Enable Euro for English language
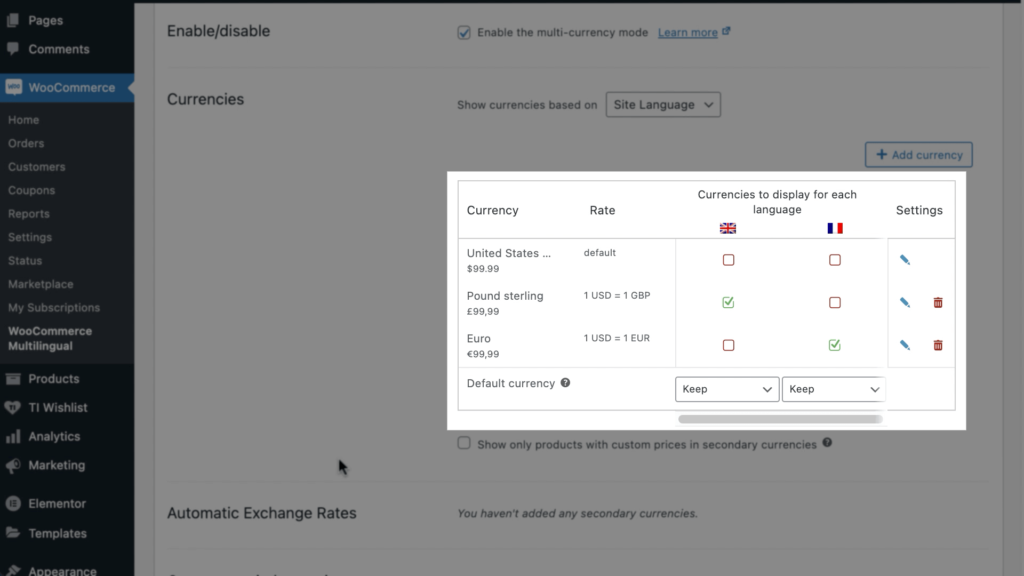 tap(728, 345)
